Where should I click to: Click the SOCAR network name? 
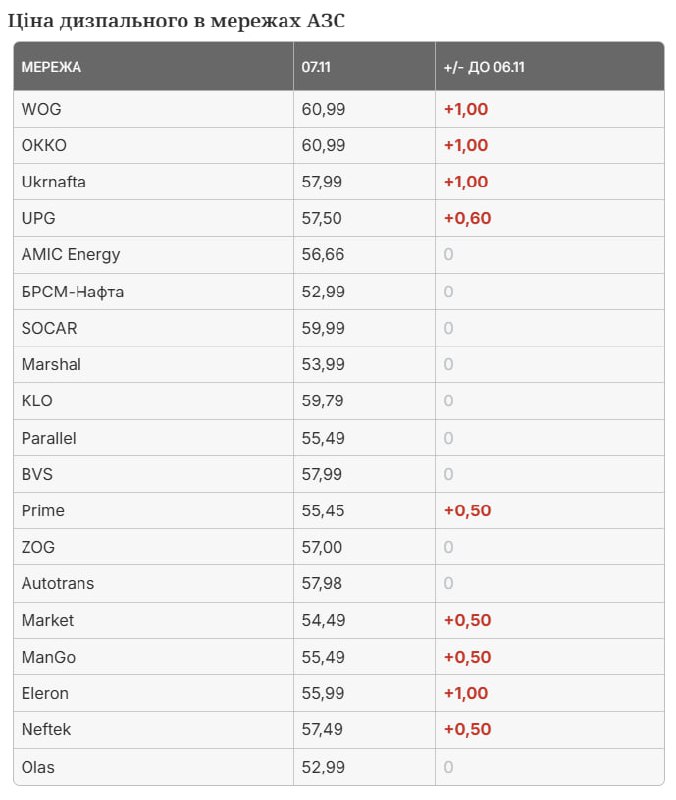point(49,328)
